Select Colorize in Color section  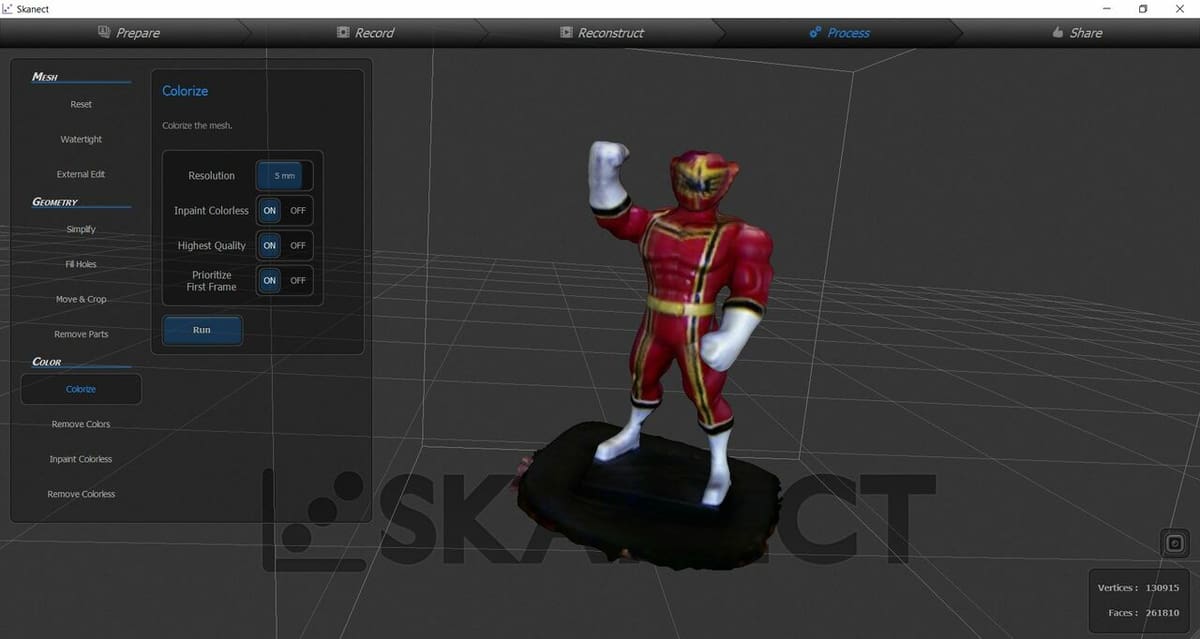click(81, 389)
